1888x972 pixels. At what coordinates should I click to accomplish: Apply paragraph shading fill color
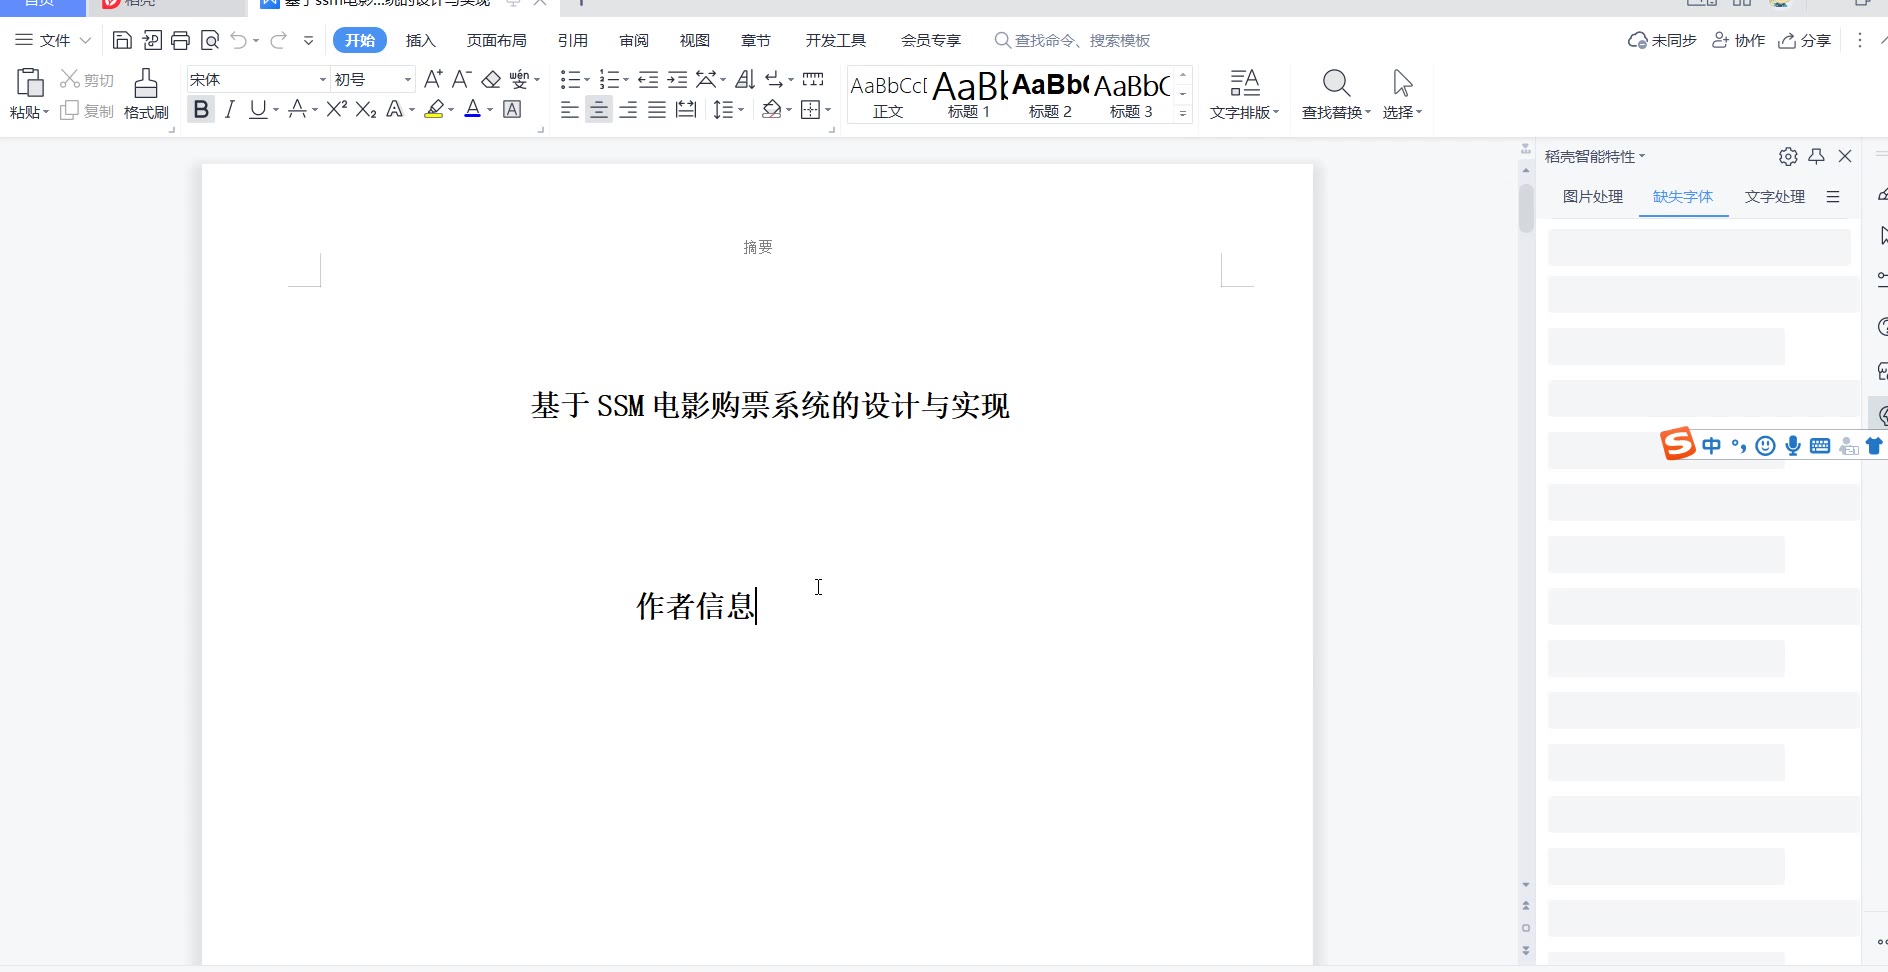coord(771,109)
